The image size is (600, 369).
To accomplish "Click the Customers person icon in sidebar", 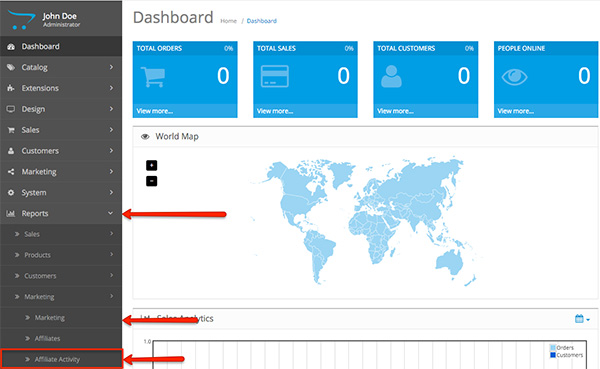I will tap(11, 151).
